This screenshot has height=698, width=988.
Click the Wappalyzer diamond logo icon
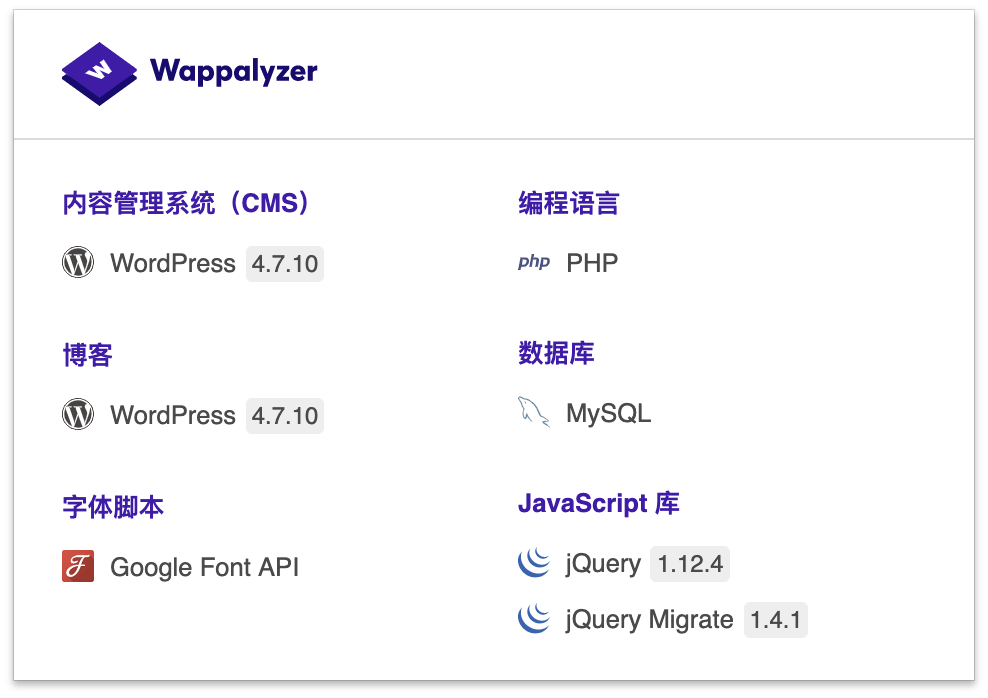99,74
